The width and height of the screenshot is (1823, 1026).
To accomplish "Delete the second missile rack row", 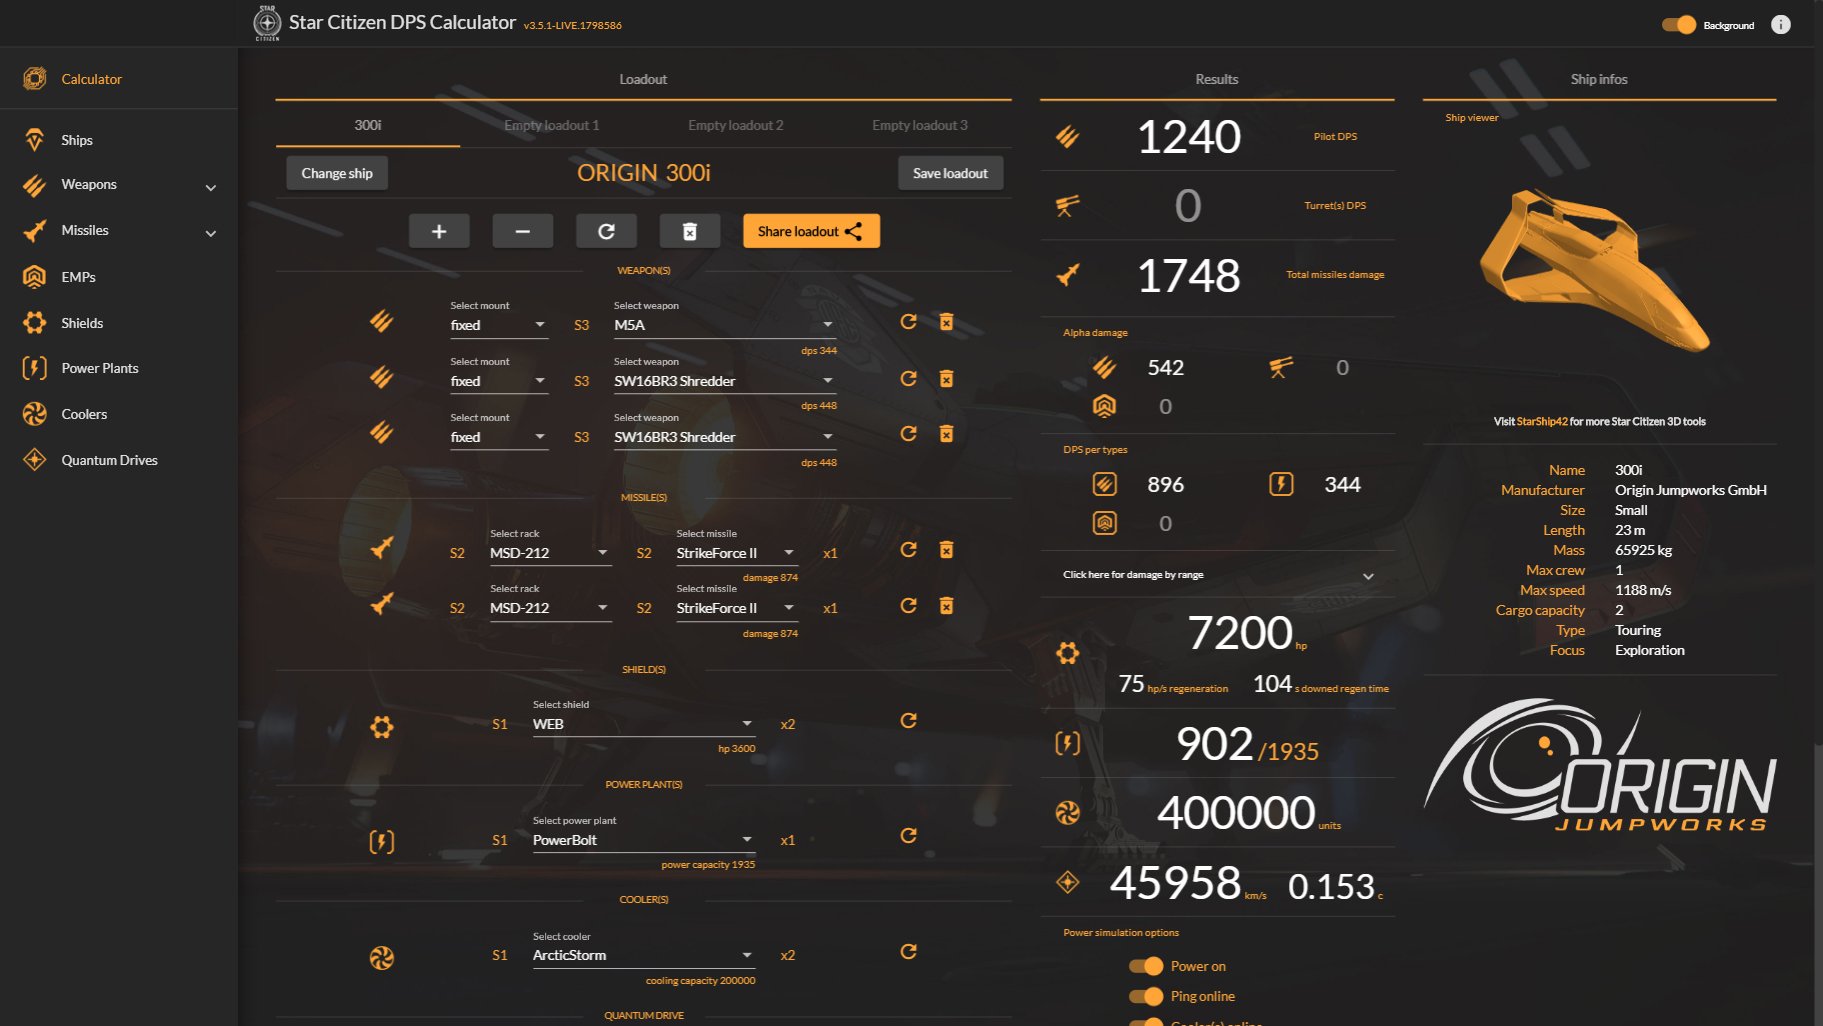I will tap(946, 605).
